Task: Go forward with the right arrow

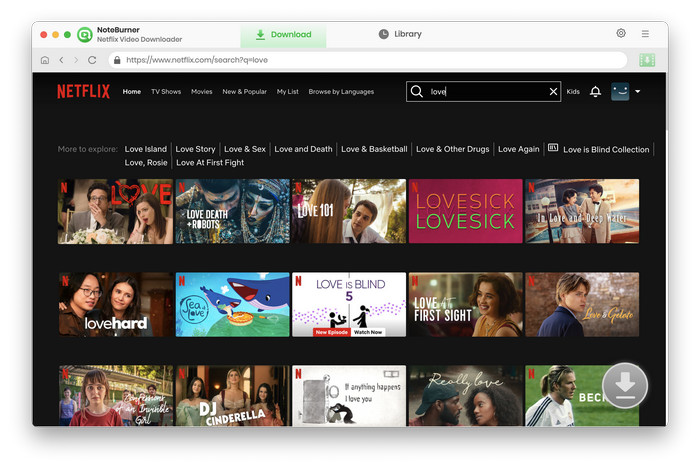Action: pyautogui.click(x=76, y=60)
